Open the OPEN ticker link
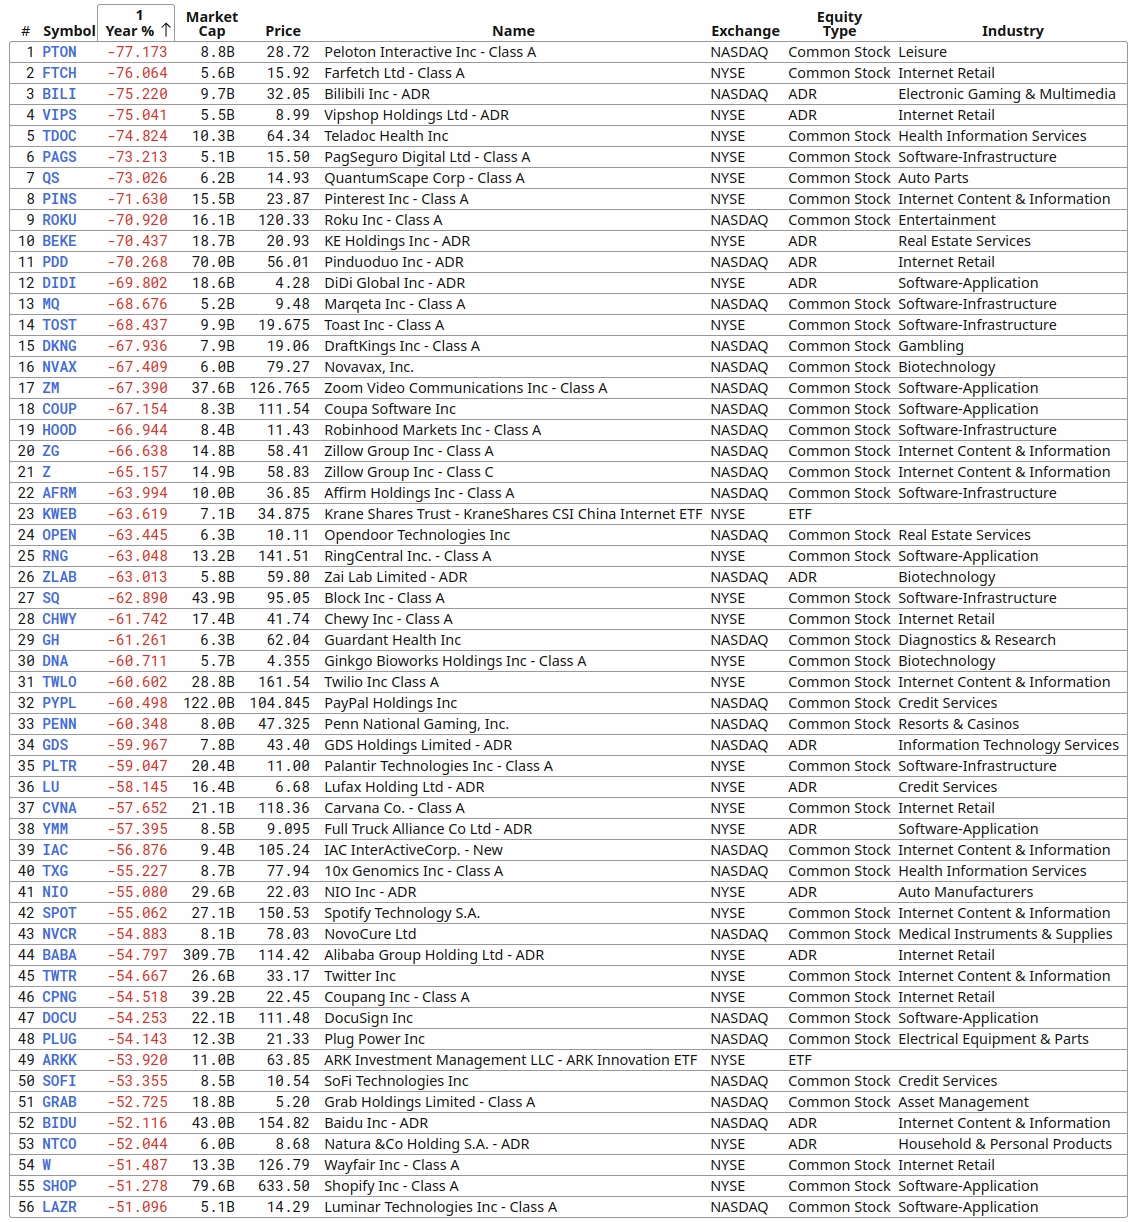The image size is (1132, 1222). pos(59,535)
